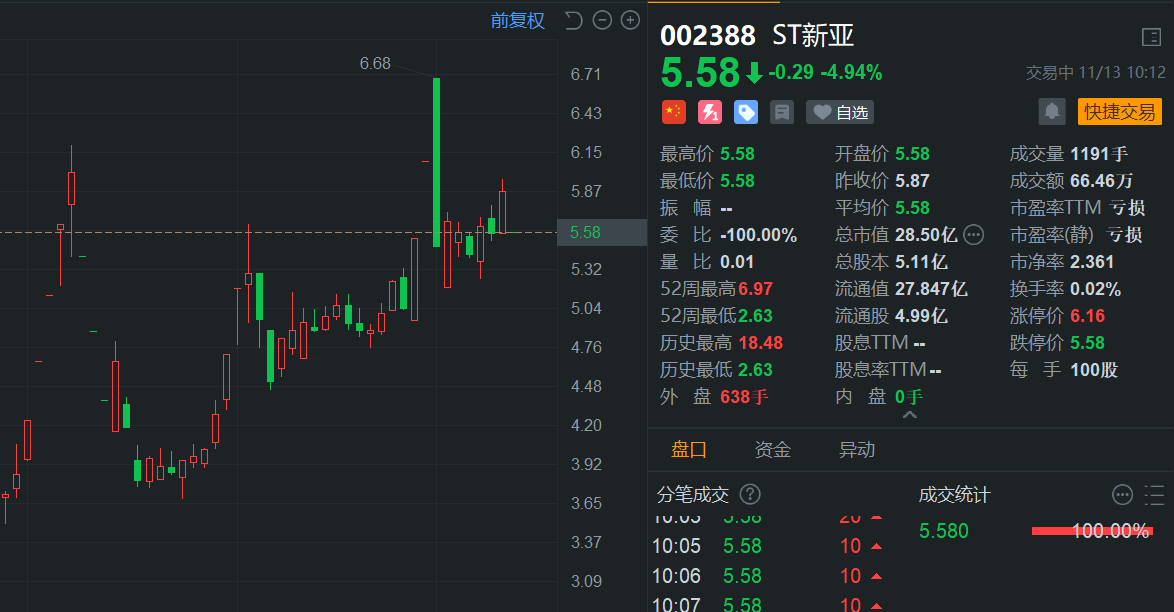The height and width of the screenshot is (612, 1174).
Task: Switch to the 资金 tab
Action: click(773, 449)
